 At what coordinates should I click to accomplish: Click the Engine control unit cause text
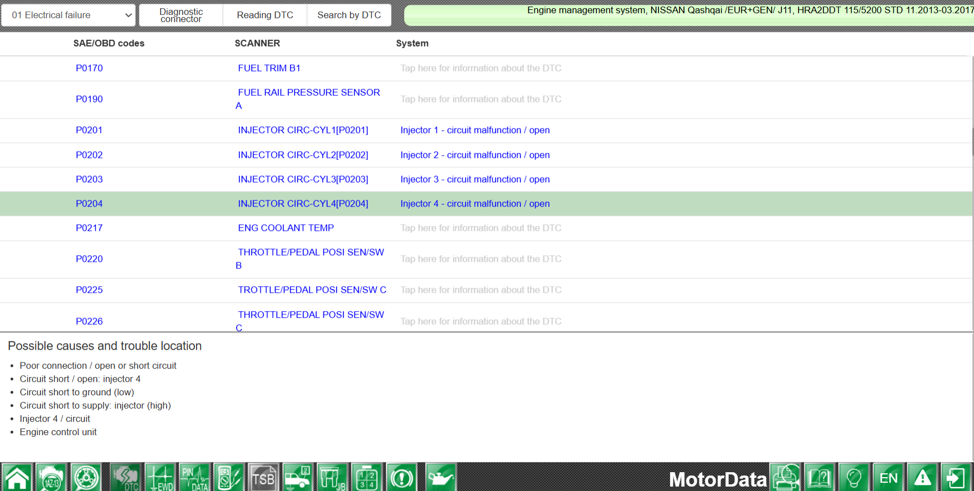click(x=58, y=432)
